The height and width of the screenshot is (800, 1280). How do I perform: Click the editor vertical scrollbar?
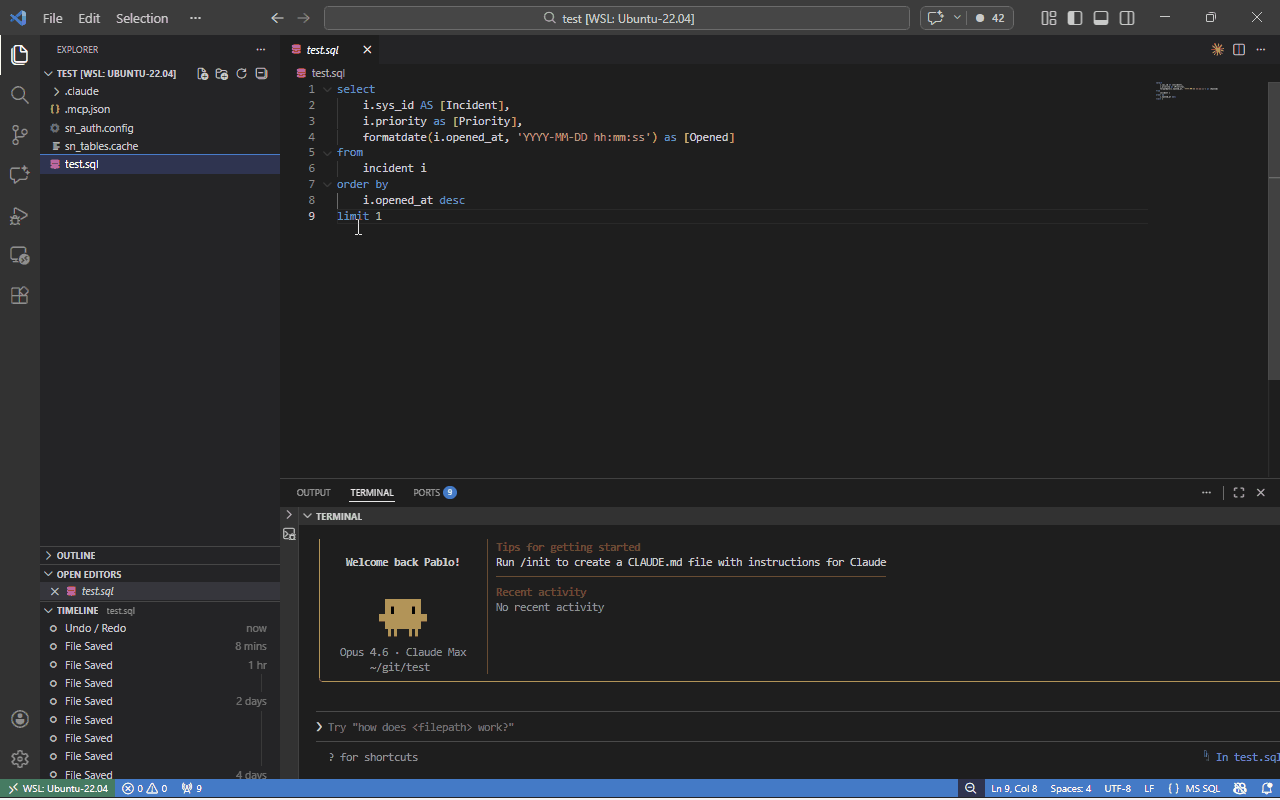click(1273, 230)
